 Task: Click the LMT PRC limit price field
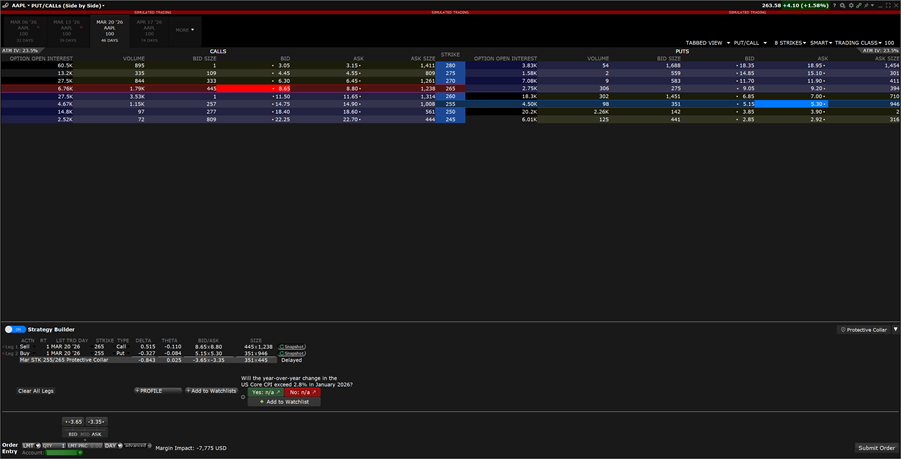coord(84,445)
